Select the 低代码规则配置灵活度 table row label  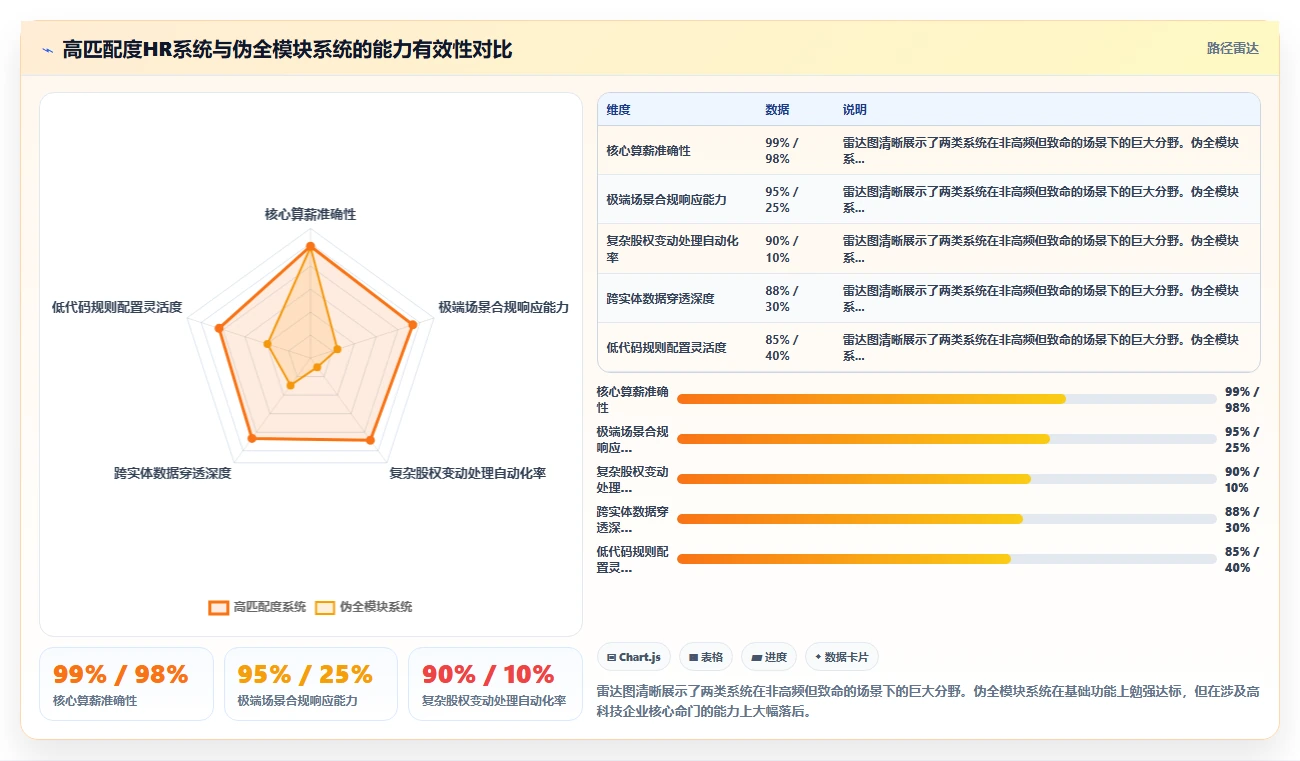click(666, 347)
